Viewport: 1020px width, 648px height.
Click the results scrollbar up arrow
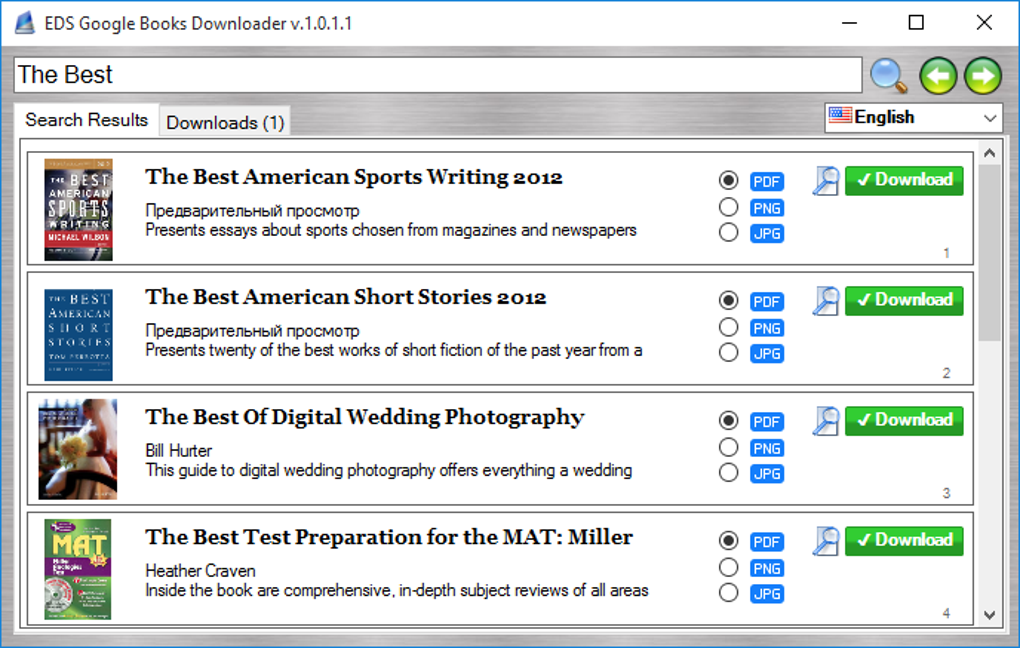click(x=989, y=154)
